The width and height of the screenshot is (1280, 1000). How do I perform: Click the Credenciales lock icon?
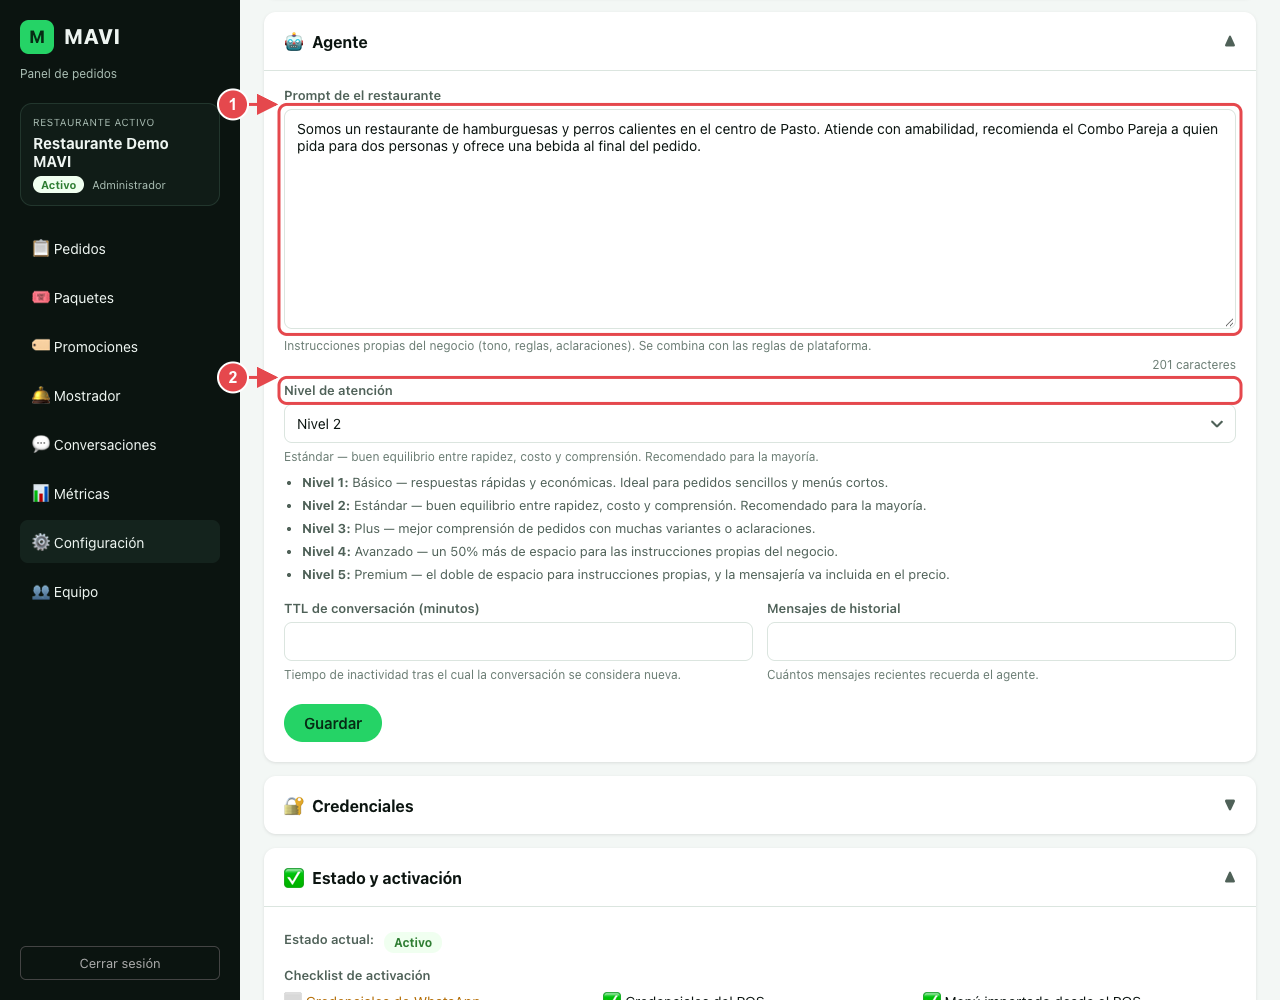tap(294, 806)
